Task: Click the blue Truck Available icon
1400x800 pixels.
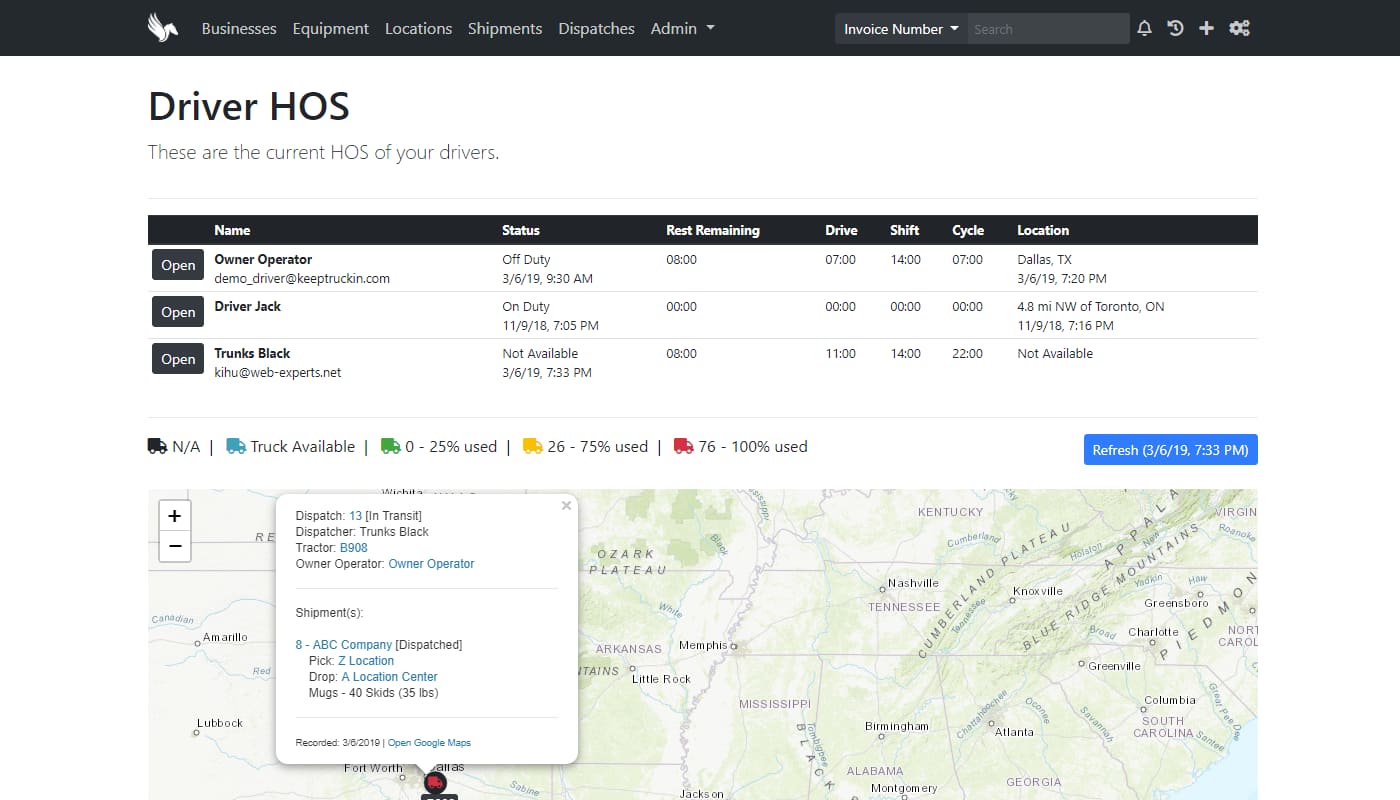Action: [x=236, y=446]
